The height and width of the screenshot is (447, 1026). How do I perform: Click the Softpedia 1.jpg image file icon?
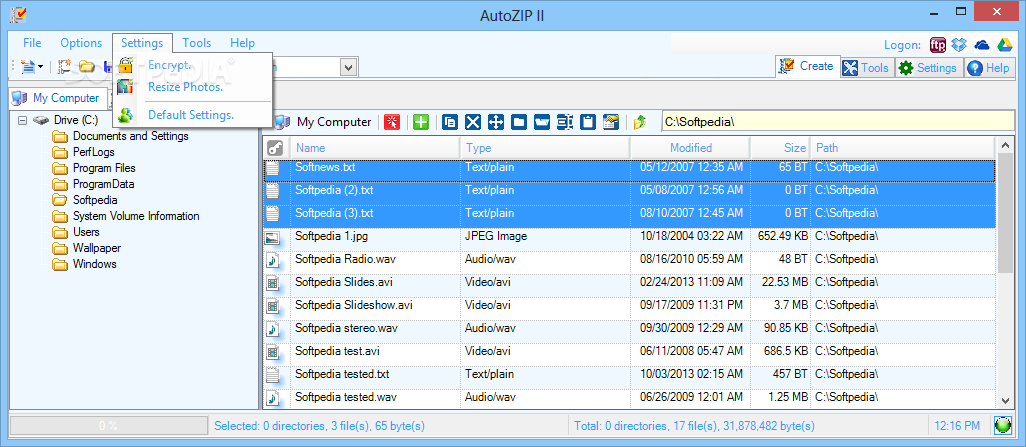pyautogui.click(x=273, y=237)
